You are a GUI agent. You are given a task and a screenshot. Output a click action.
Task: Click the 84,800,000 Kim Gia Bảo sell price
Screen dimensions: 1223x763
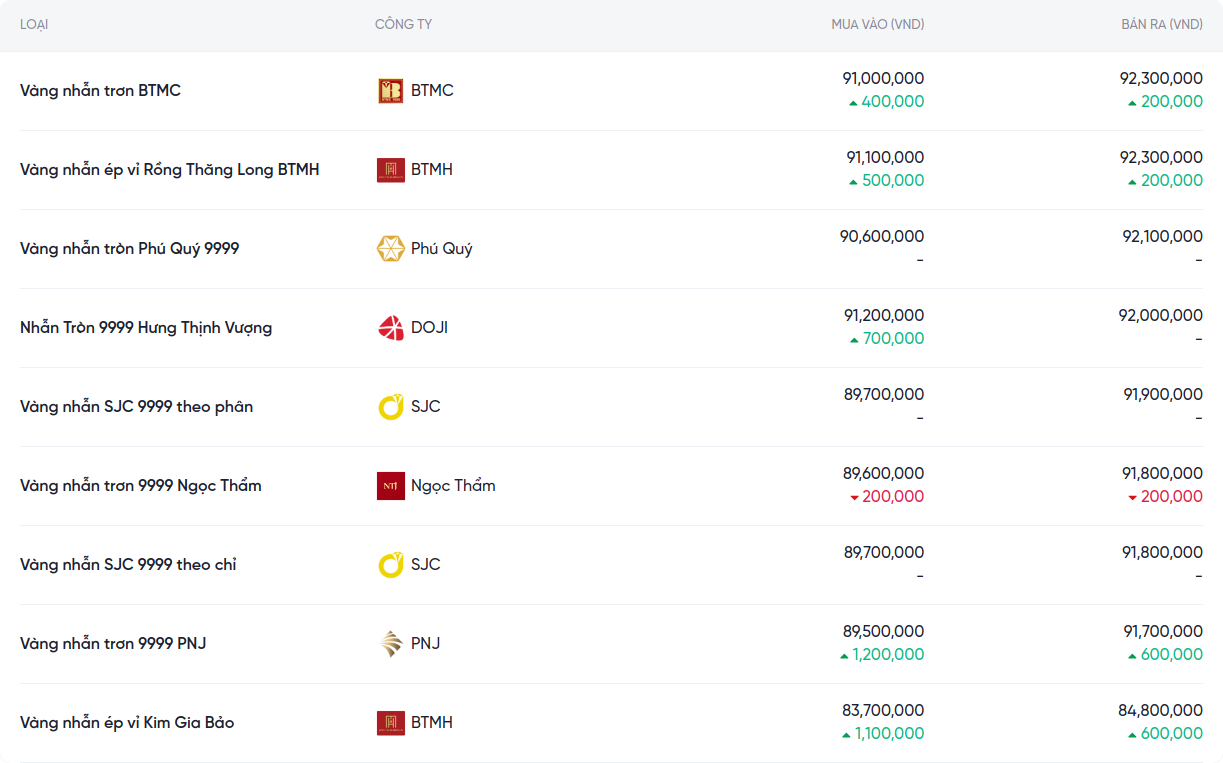click(x=1160, y=711)
